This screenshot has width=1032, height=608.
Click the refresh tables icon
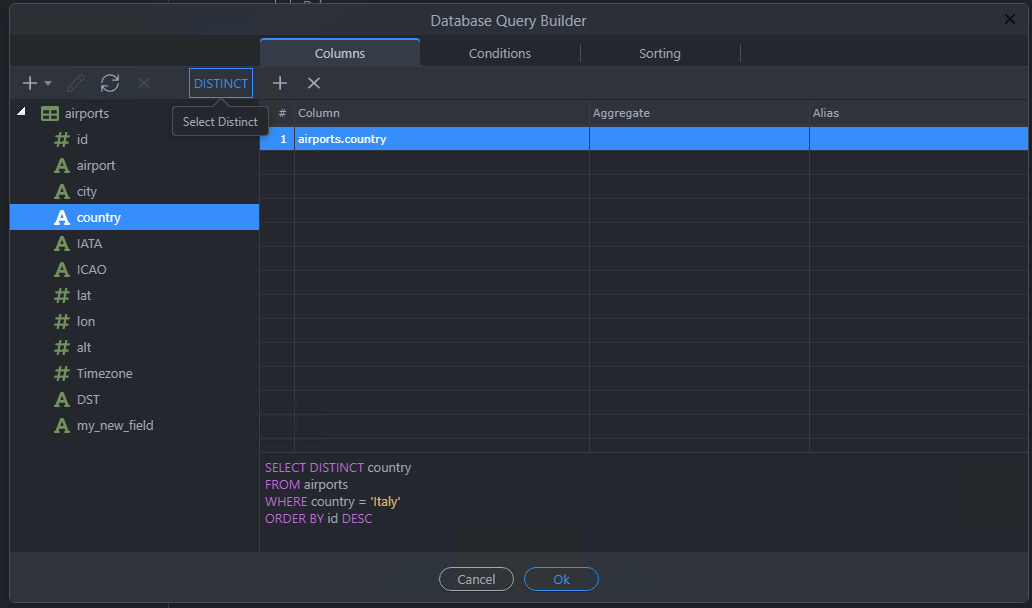click(110, 83)
